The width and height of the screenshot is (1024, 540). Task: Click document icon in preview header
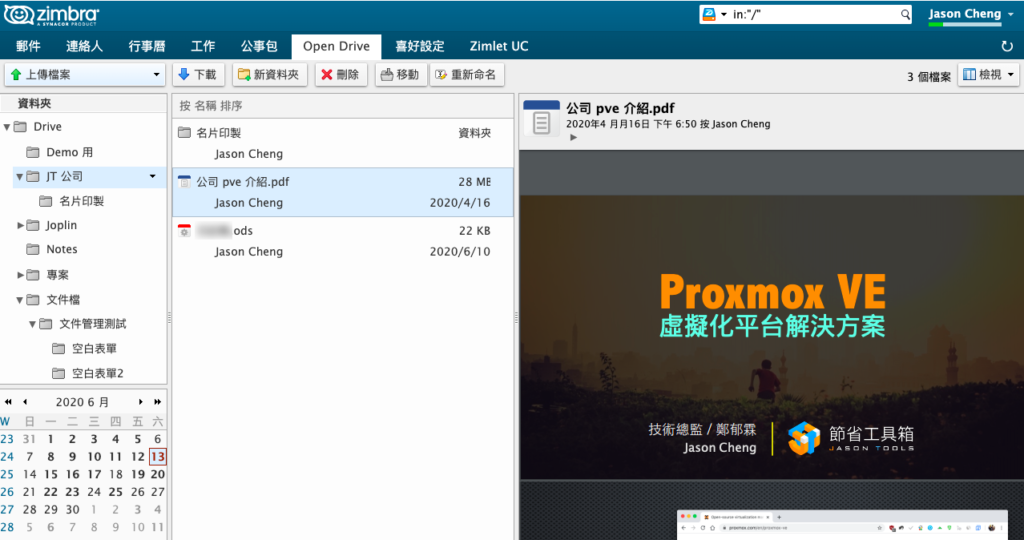tap(541, 118)
